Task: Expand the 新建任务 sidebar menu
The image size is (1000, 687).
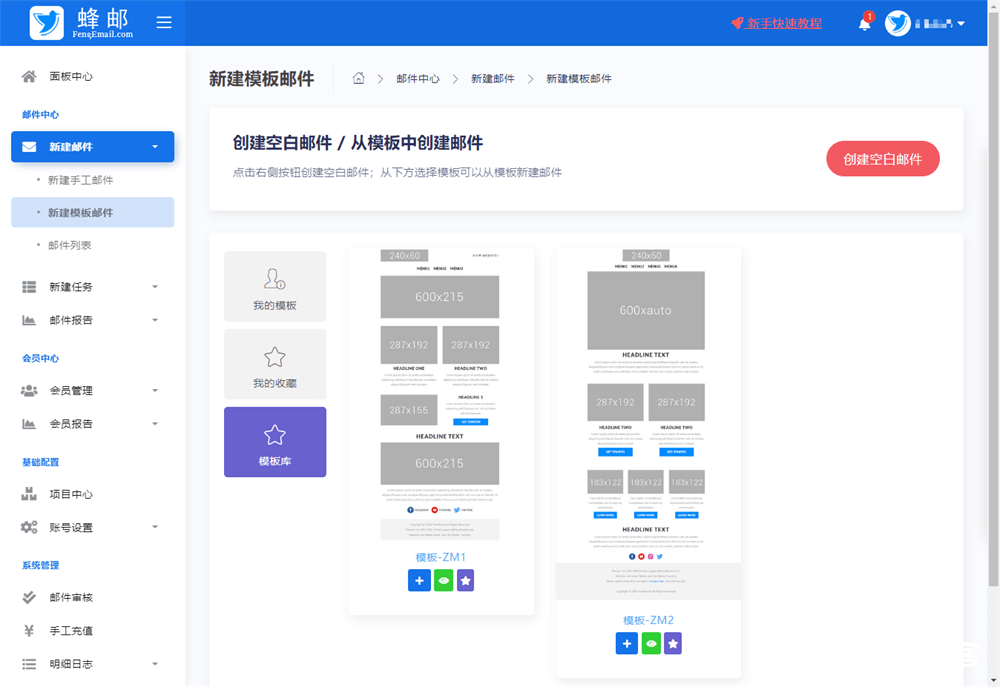Action: [92, 287]
